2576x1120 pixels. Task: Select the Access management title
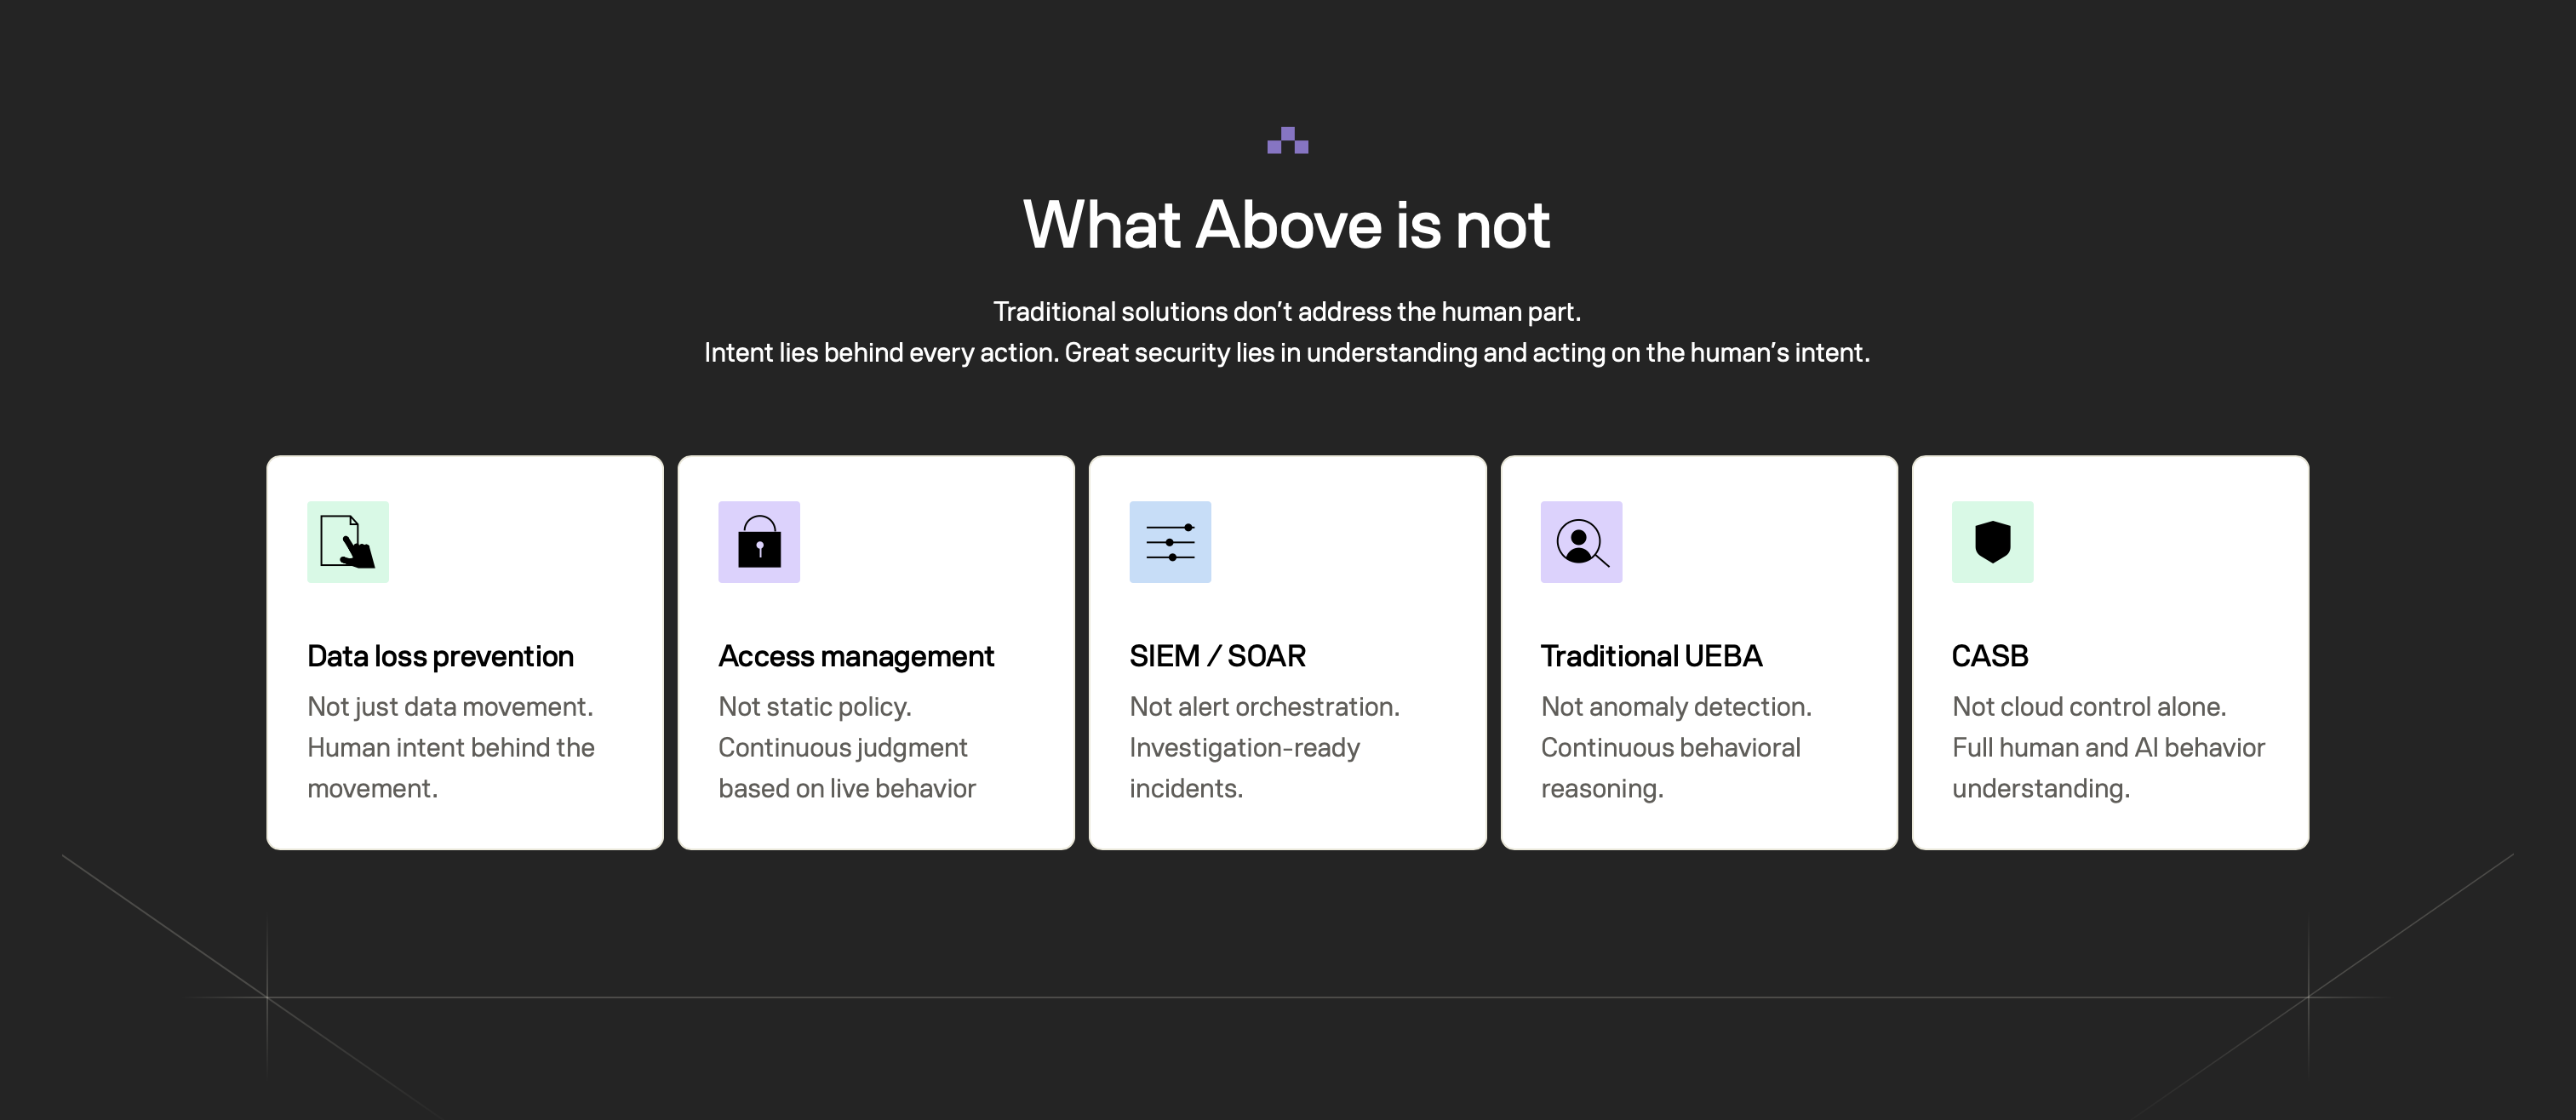click(856, 656)
